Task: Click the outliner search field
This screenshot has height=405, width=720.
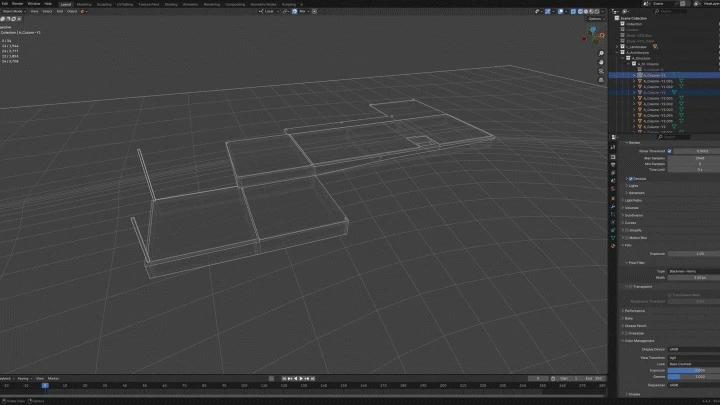Action: point(671,11)
